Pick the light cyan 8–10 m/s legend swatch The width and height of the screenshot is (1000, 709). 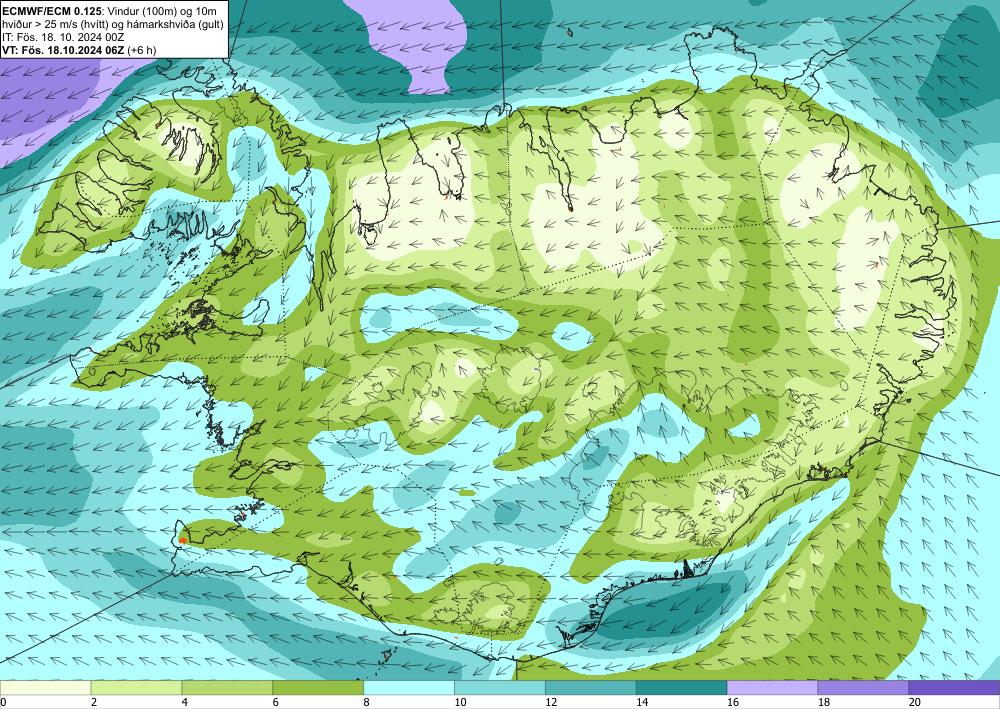click(x=409, y=688)
